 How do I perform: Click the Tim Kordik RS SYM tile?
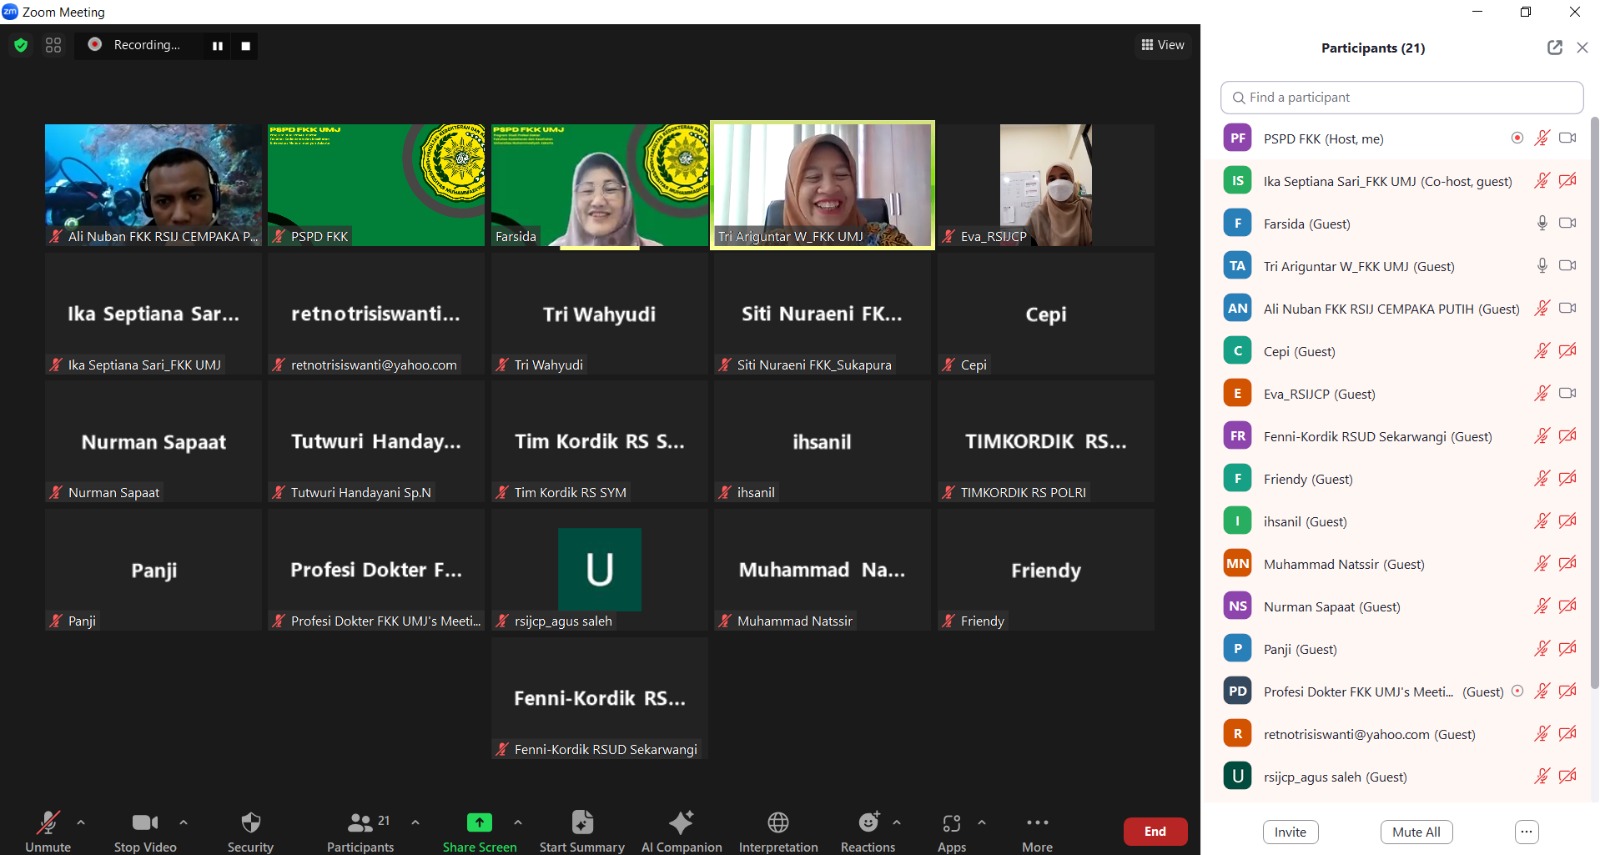(x=600, y=441)
